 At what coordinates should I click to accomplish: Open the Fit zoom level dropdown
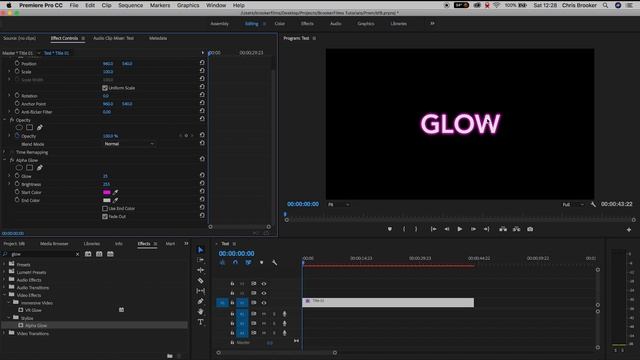pos(339,204)
